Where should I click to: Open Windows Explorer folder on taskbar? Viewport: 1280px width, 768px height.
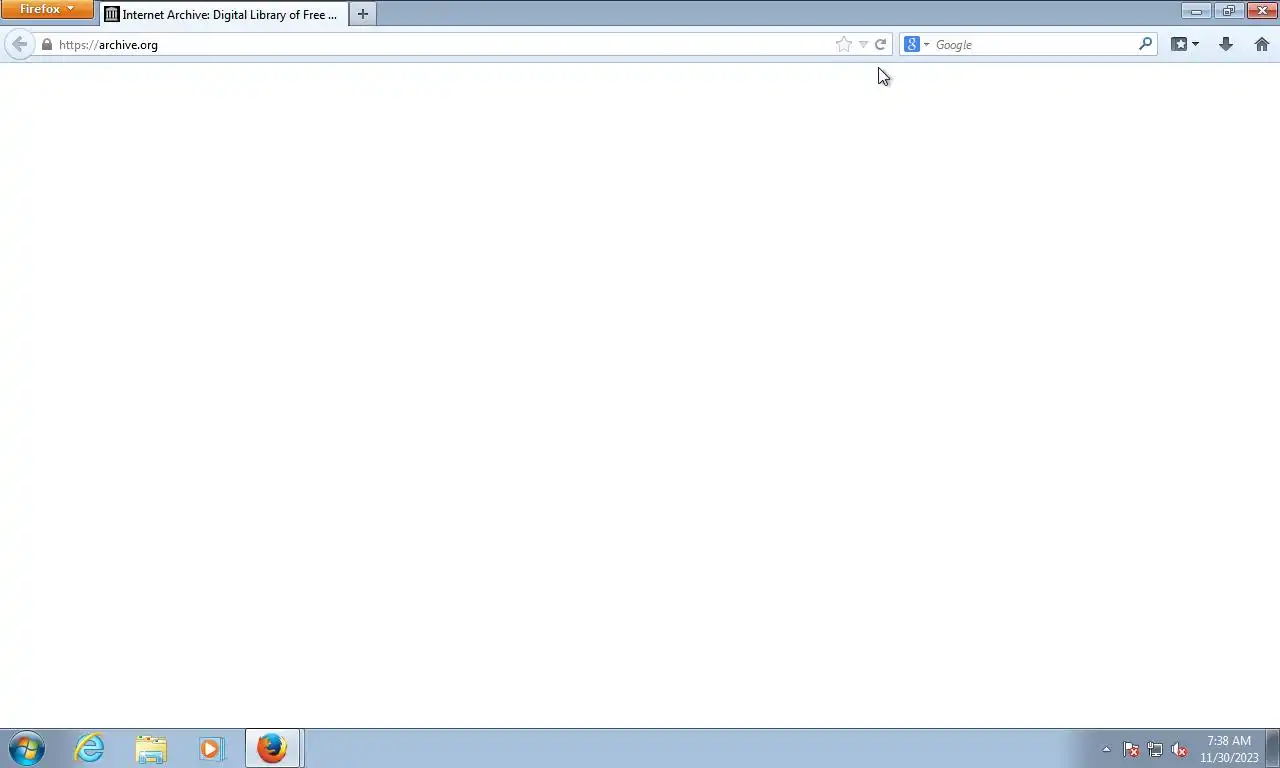151,748
